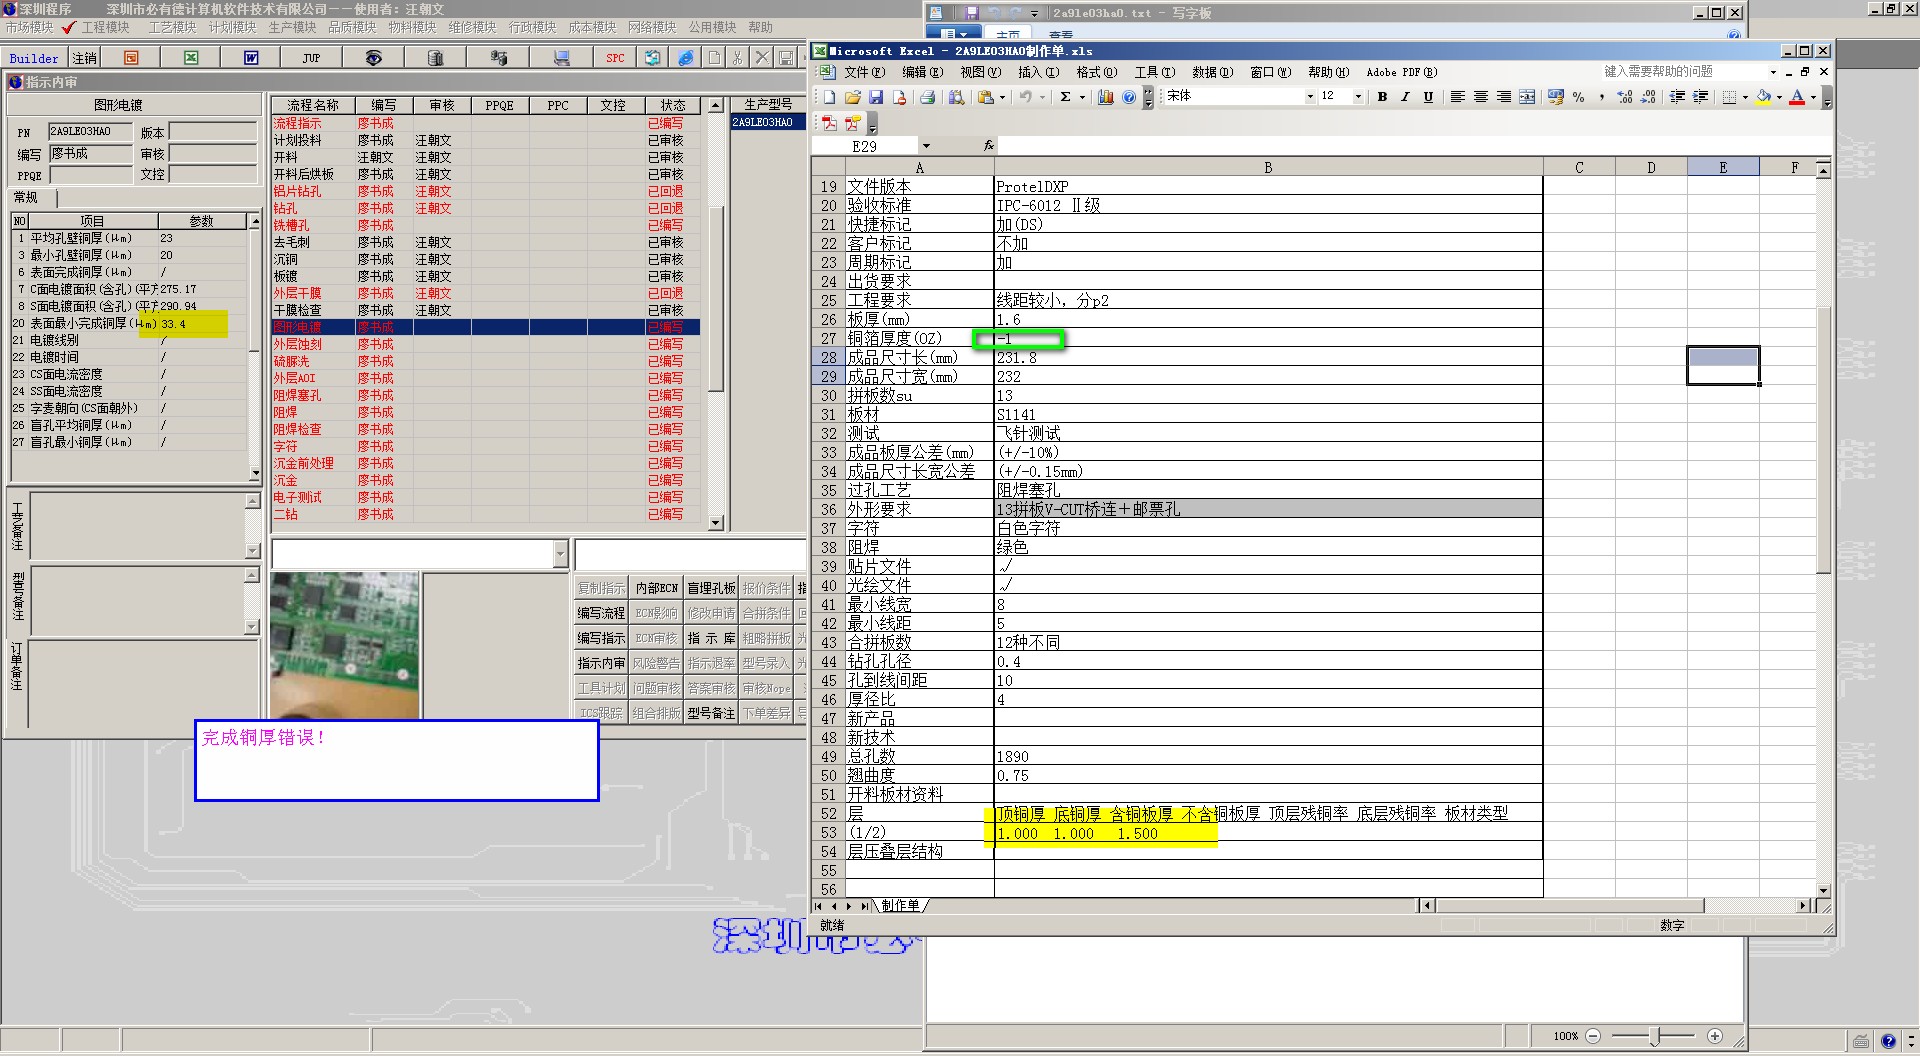Select the 制作单 sheet tab
Viewport: 1920px width, 1056px height.
[901, 905]
